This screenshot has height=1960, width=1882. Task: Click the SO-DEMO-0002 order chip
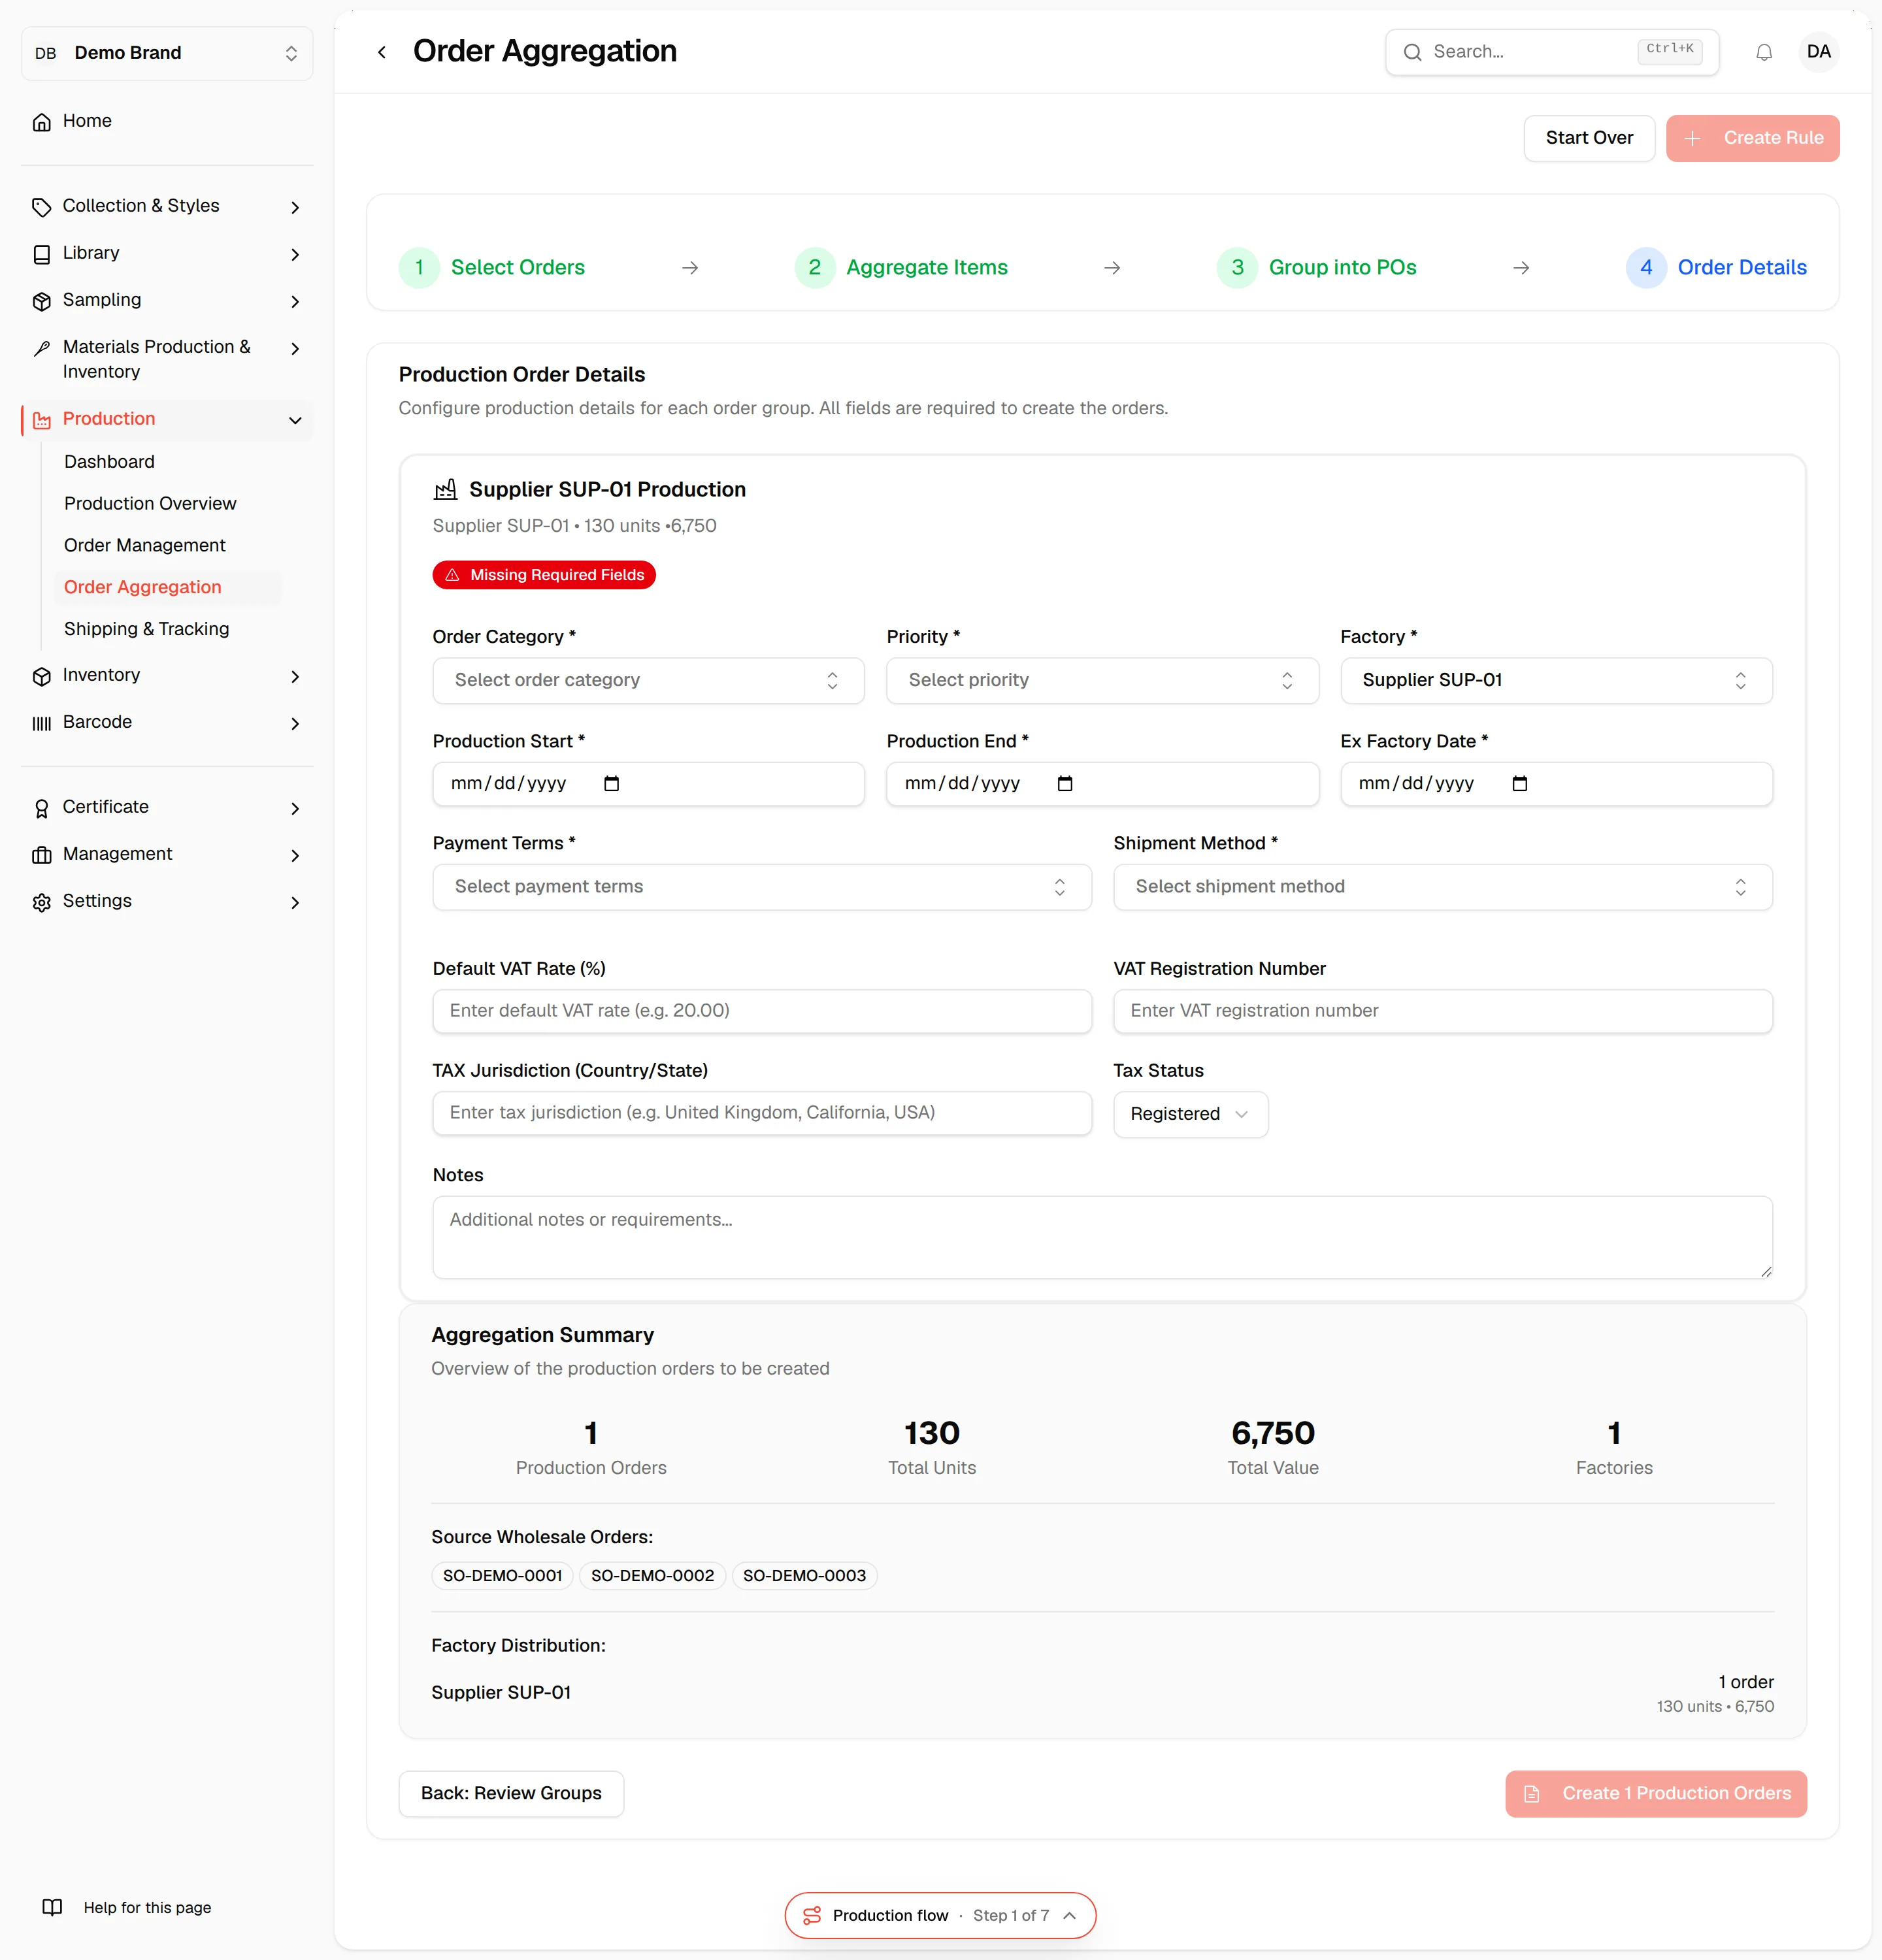pyautogui.click(x=652, y=1575)
